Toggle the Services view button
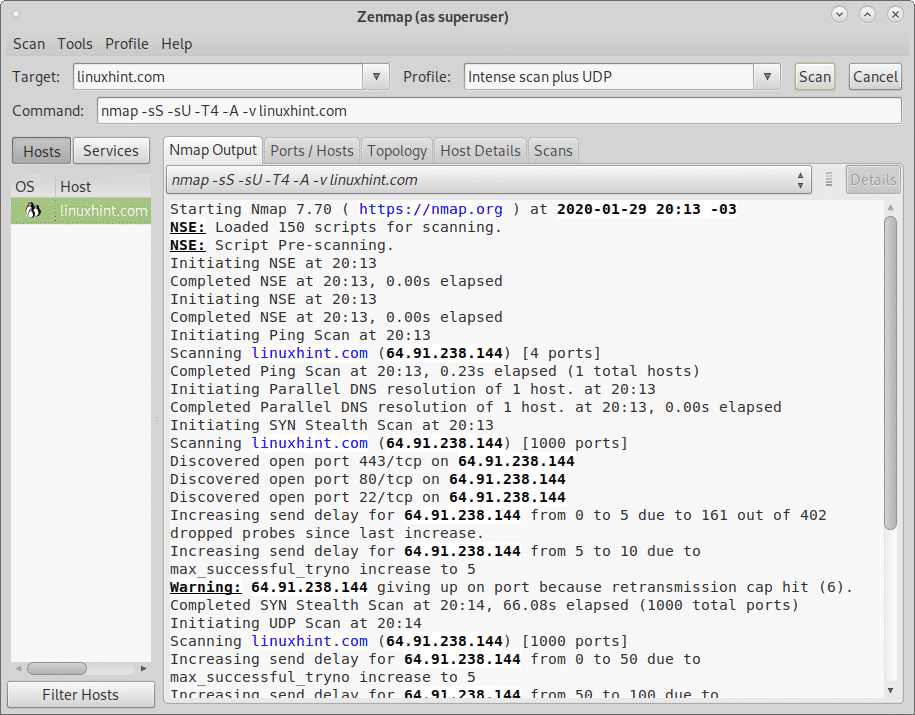Image resolution: width=915 pixels, height=715 pixels. [110, 151]
